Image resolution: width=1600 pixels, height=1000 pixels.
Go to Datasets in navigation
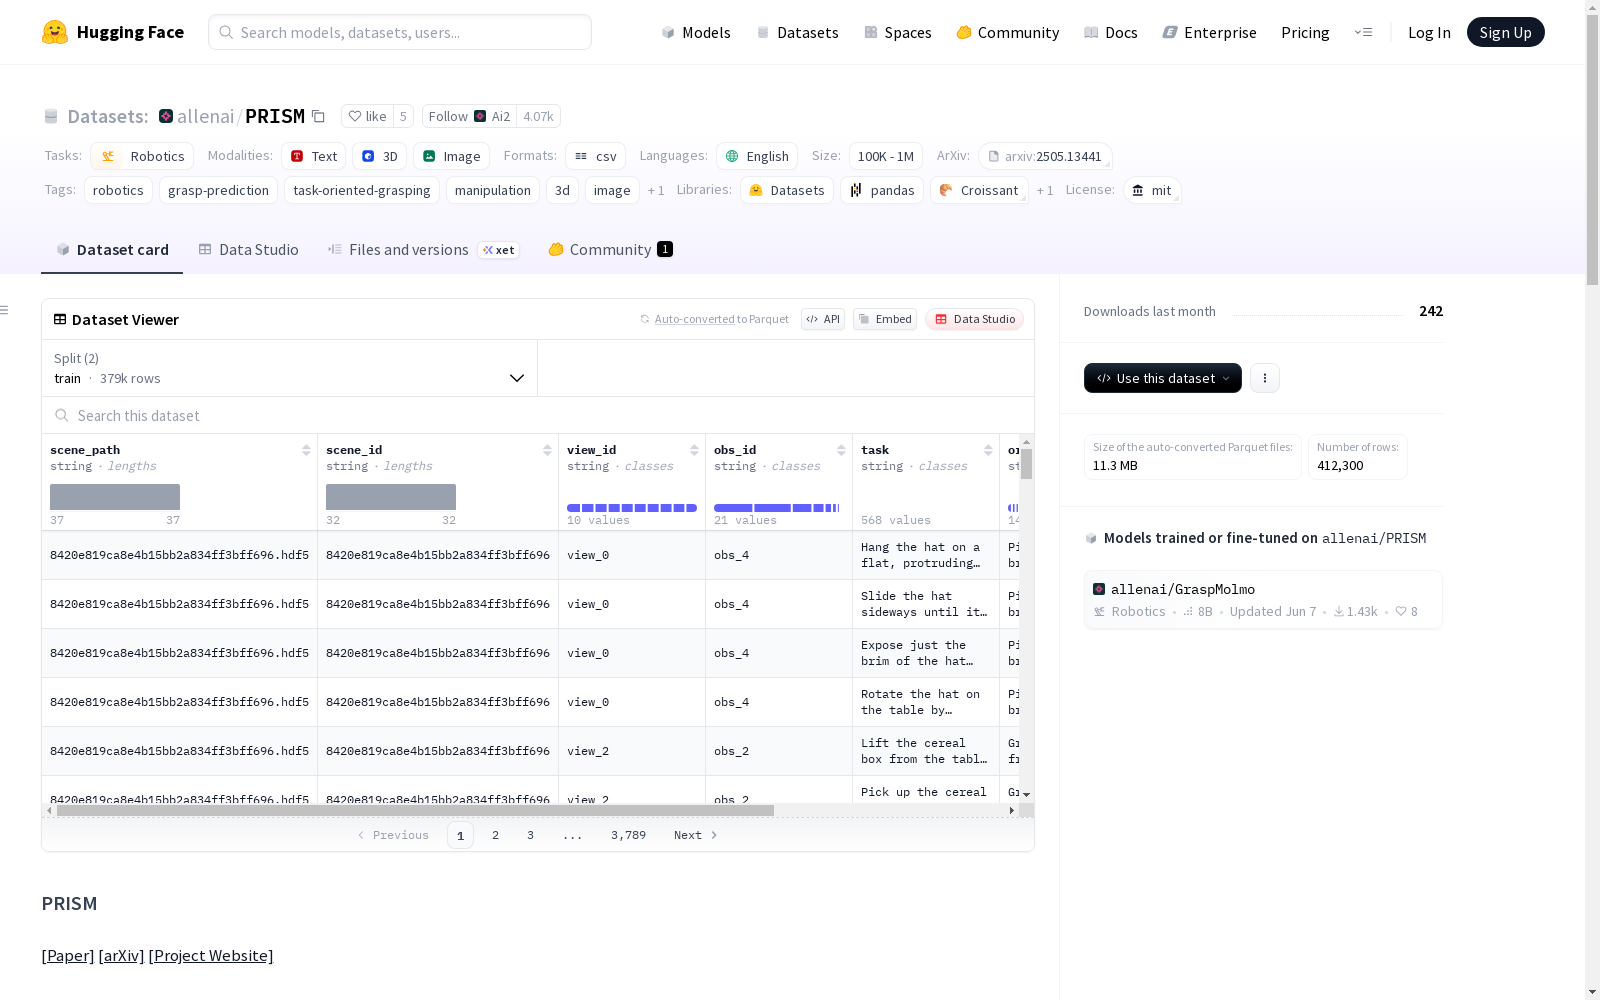(797, 32)
